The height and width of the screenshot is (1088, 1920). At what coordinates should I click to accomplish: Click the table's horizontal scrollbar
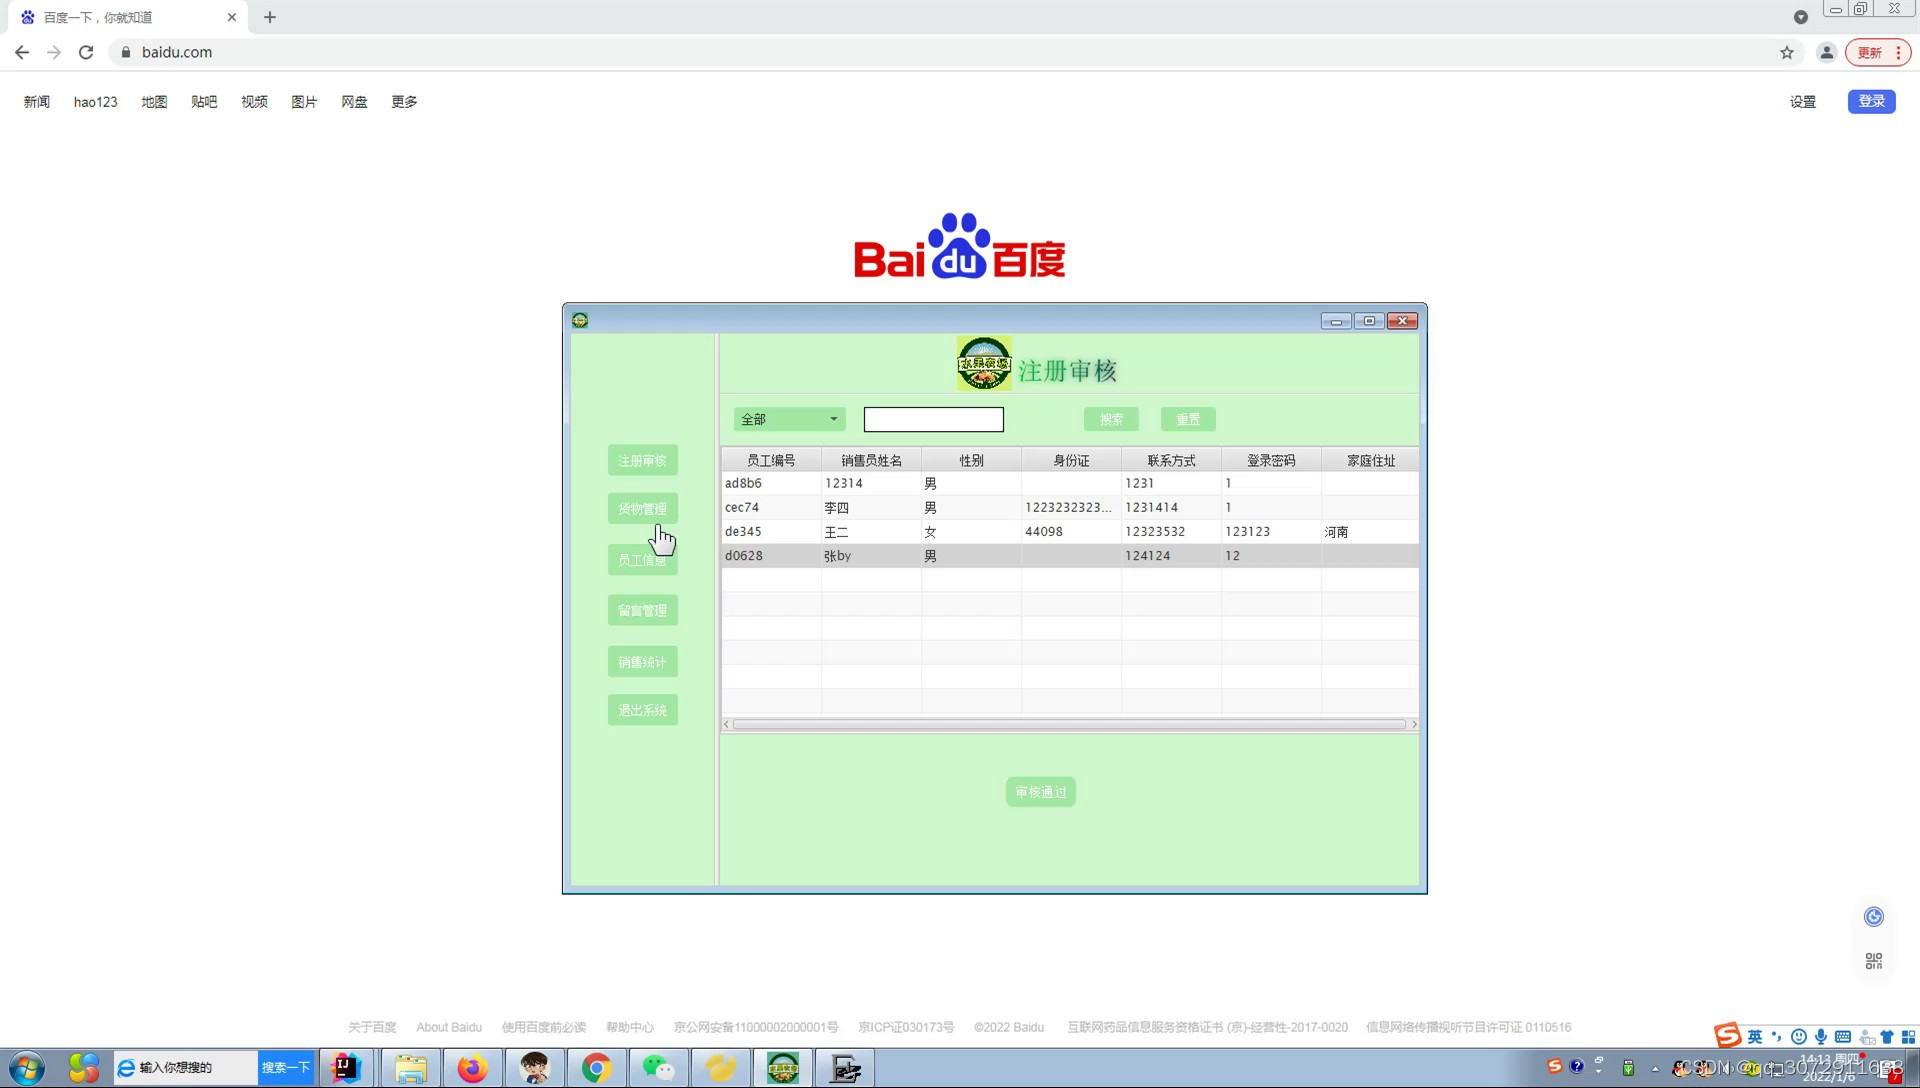1069,724
